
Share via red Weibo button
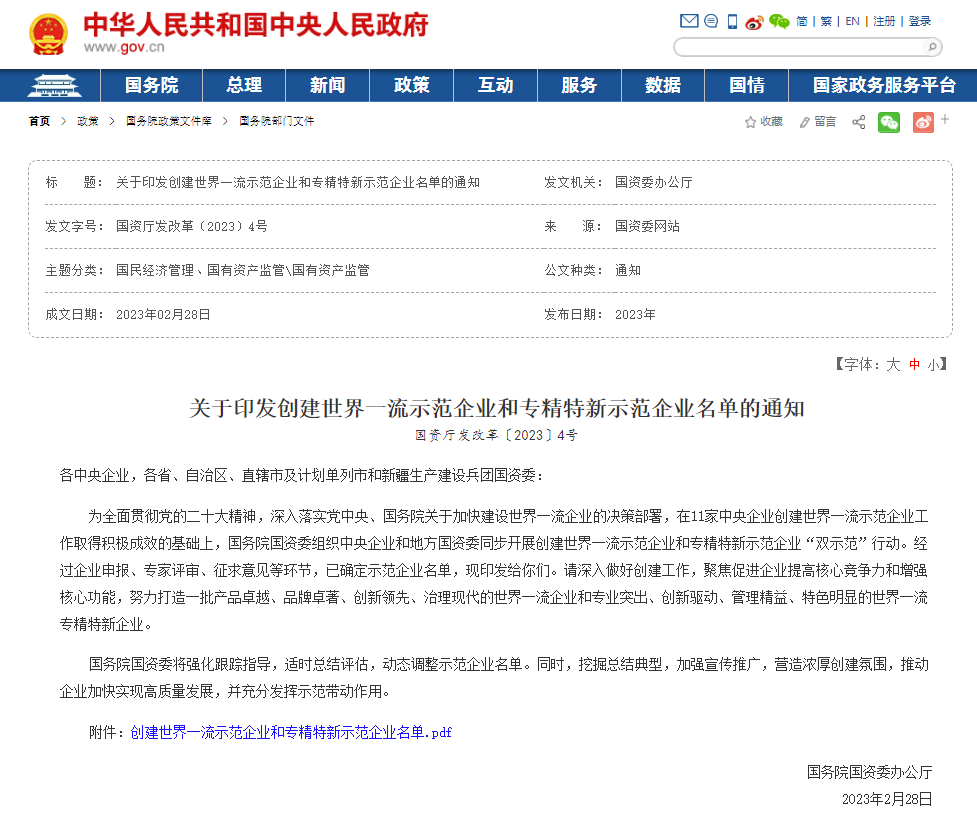point(923,123)
